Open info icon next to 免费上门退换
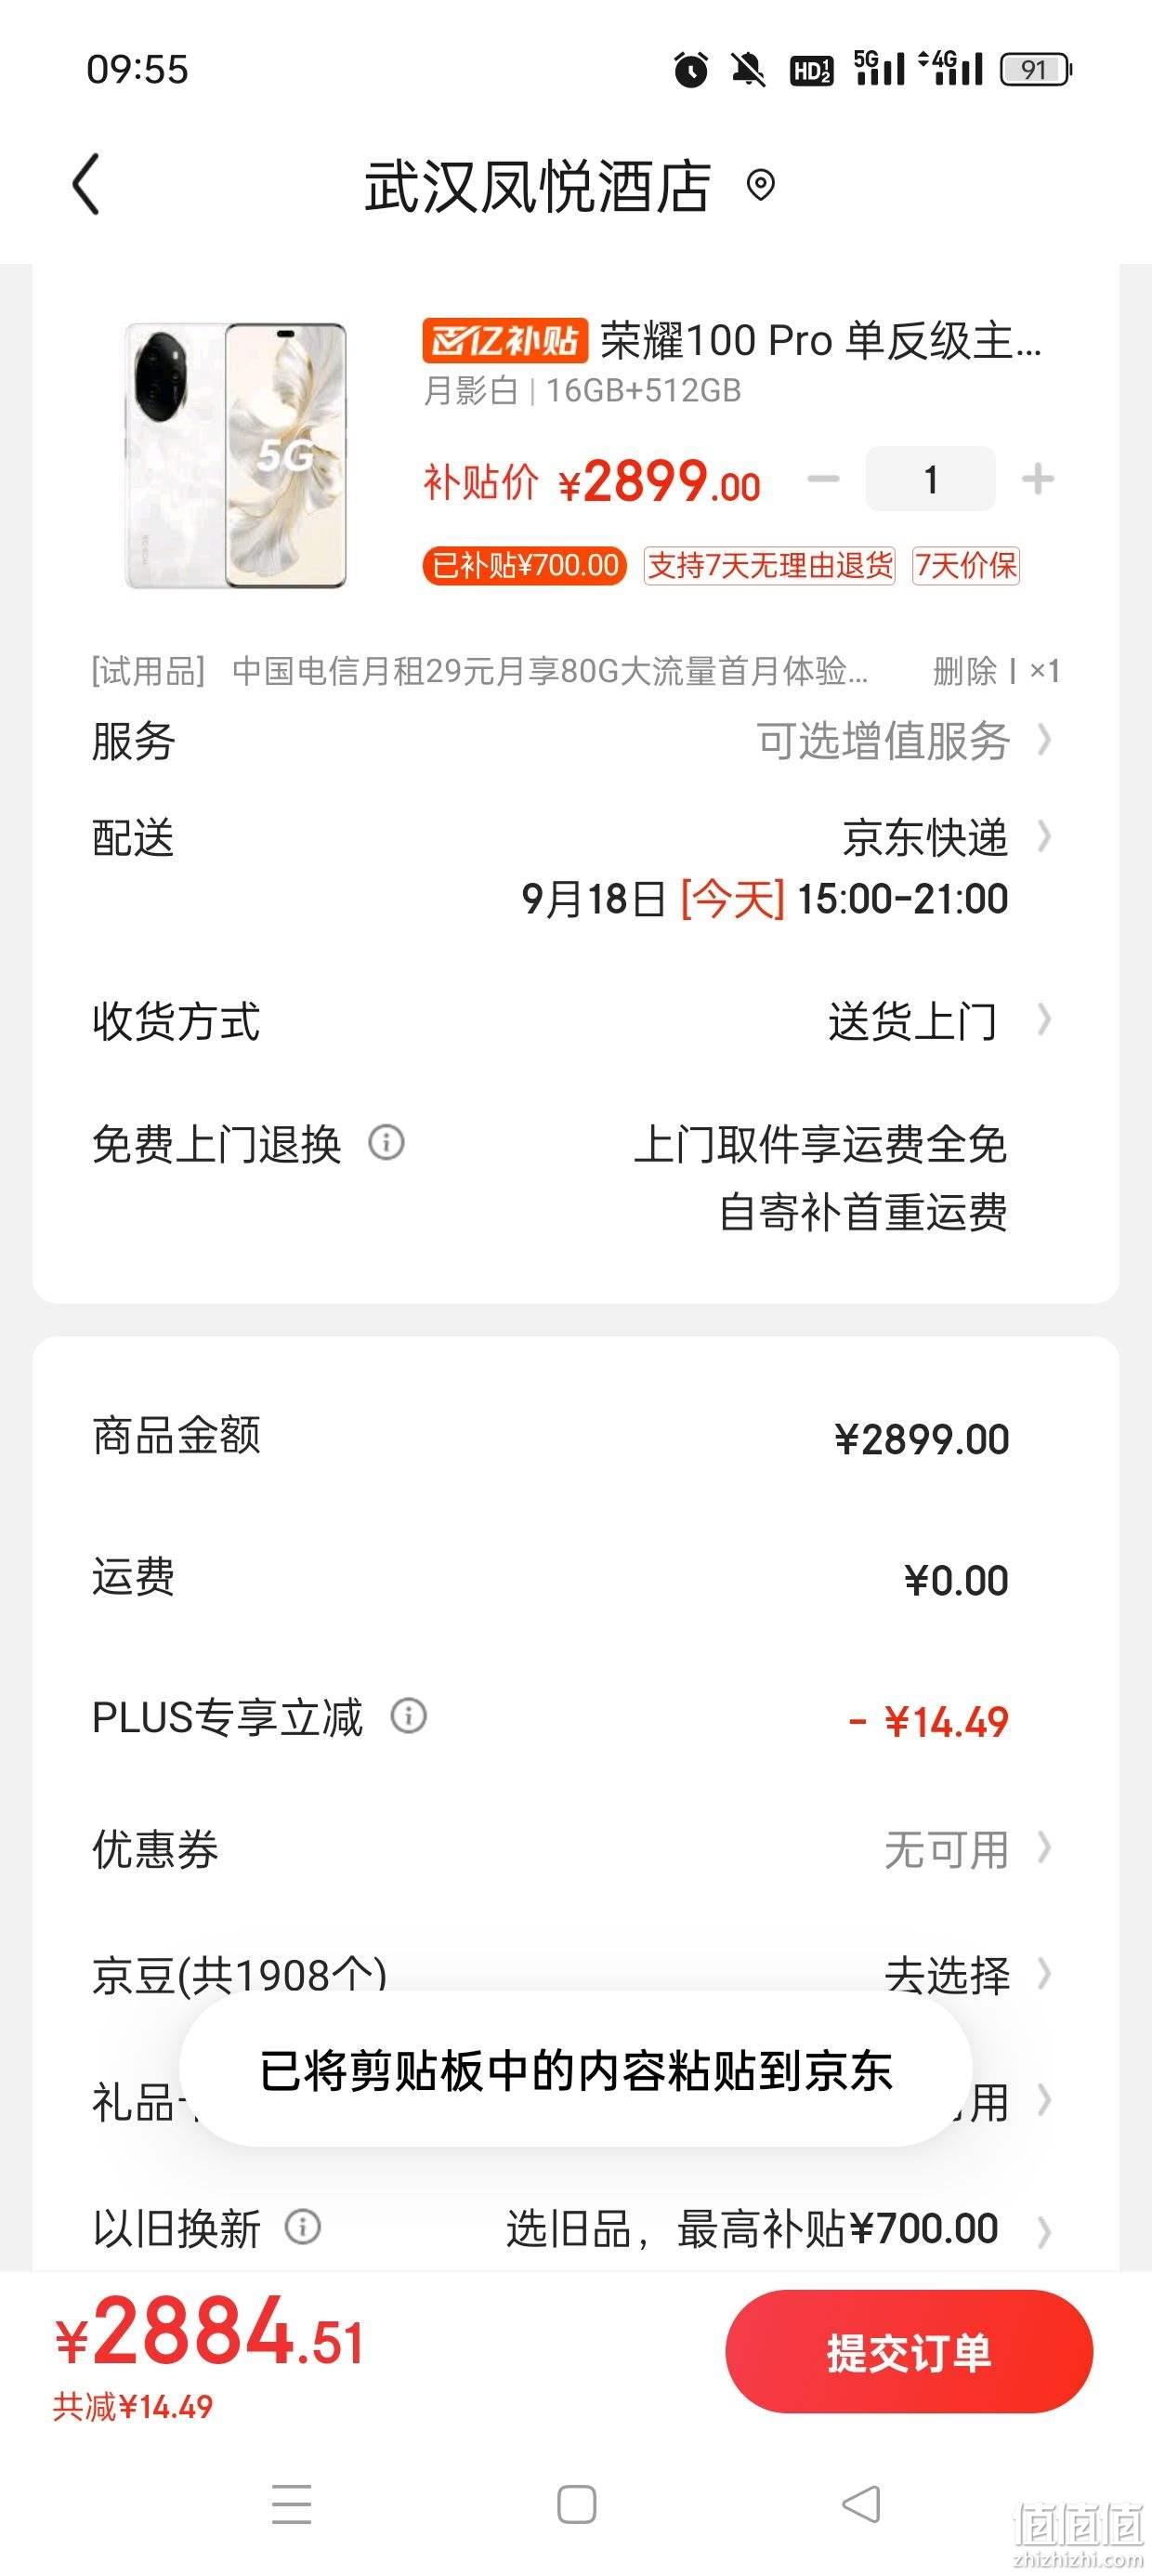 (386, 1142)
